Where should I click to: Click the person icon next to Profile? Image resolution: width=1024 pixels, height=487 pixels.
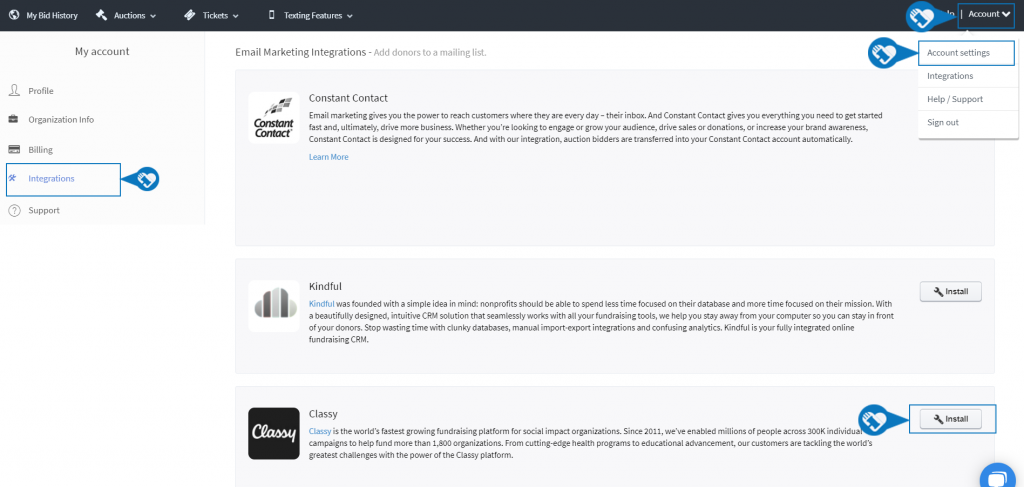click(14, 90)
